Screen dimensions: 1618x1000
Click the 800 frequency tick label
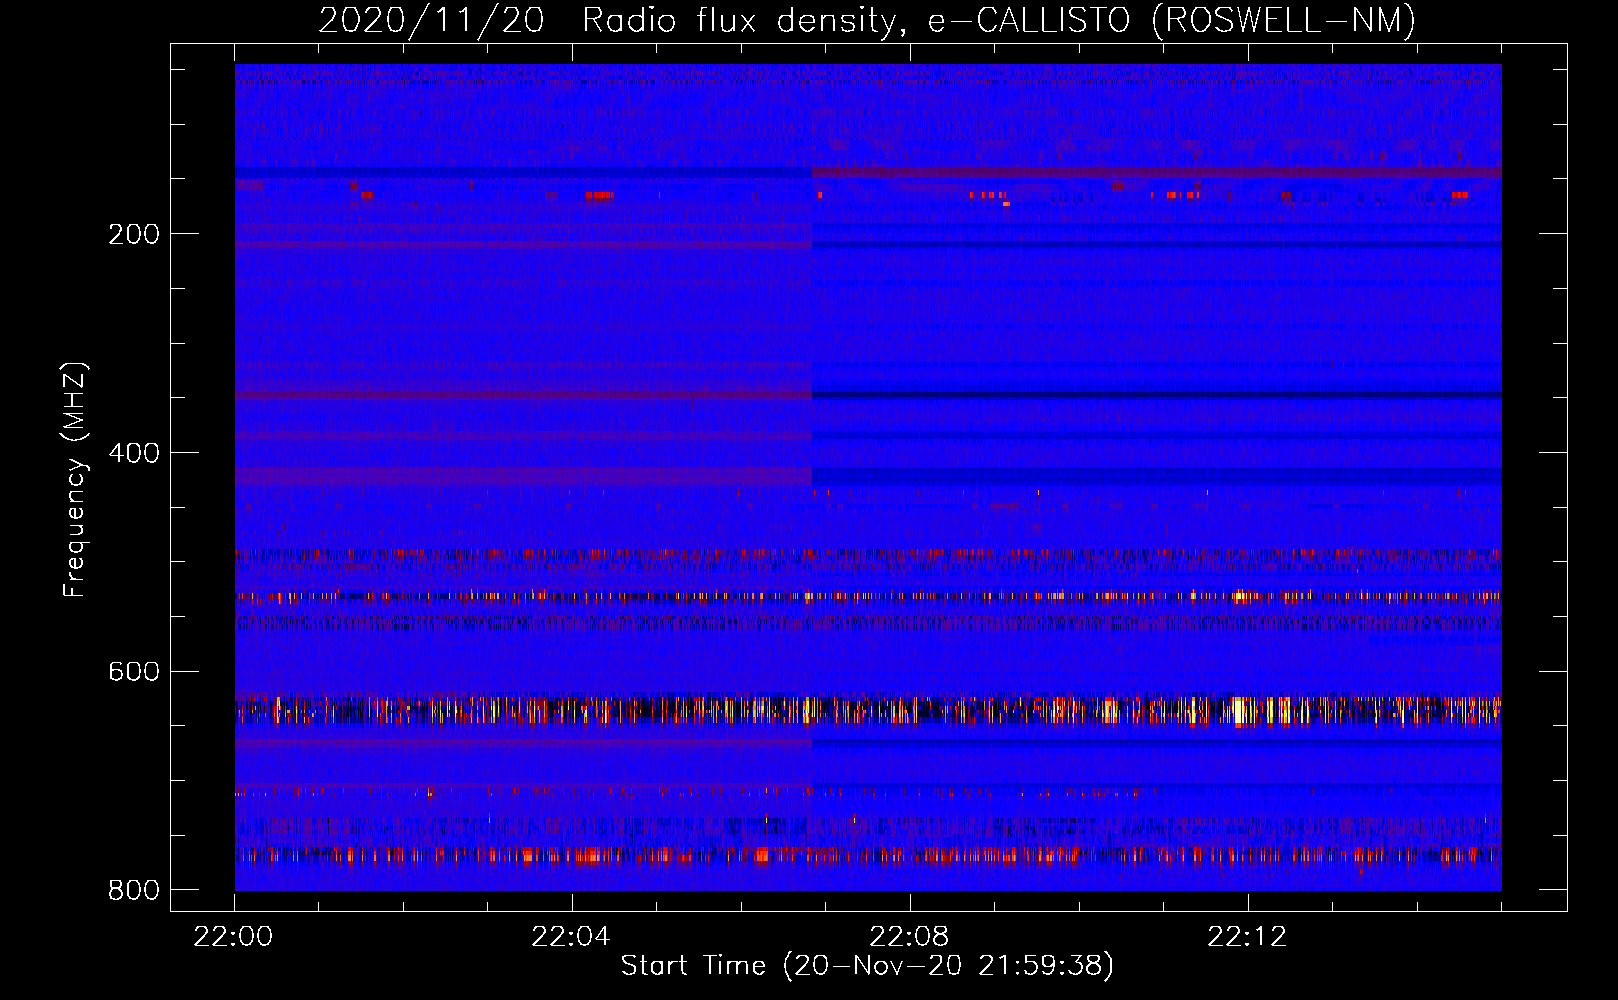[134, 890]
